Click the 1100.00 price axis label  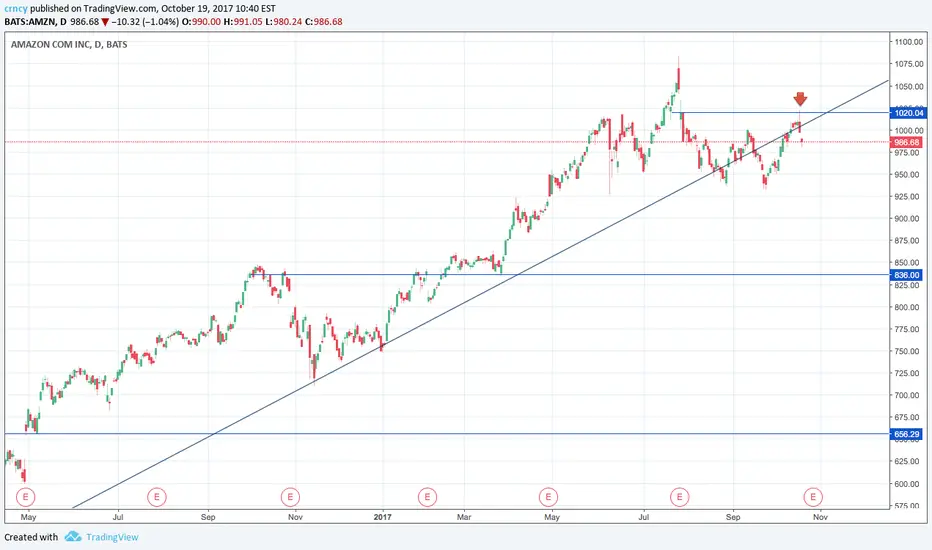pos(909,42)
